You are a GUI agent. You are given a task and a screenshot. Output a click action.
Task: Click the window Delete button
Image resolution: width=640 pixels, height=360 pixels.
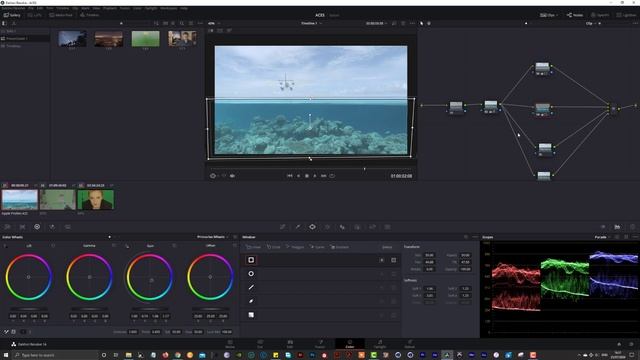coord(387,247)
